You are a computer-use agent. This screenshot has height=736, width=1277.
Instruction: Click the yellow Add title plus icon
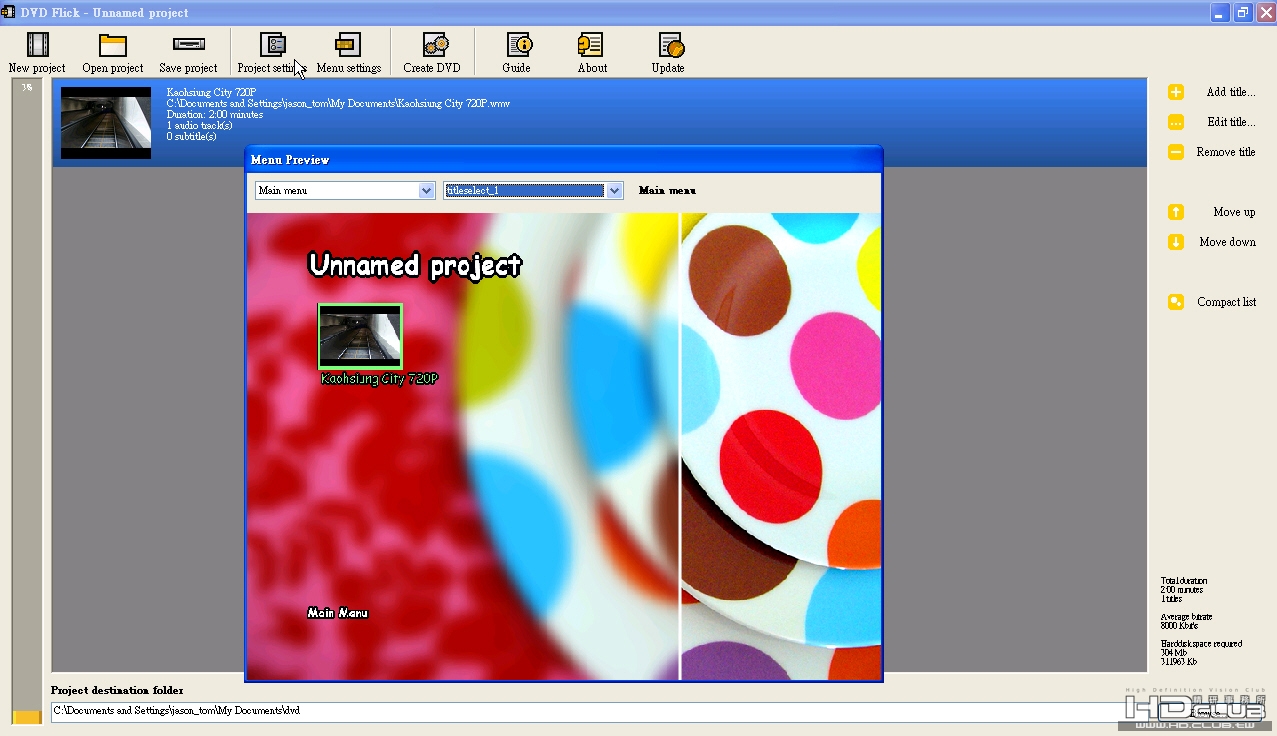(1176, 92)
